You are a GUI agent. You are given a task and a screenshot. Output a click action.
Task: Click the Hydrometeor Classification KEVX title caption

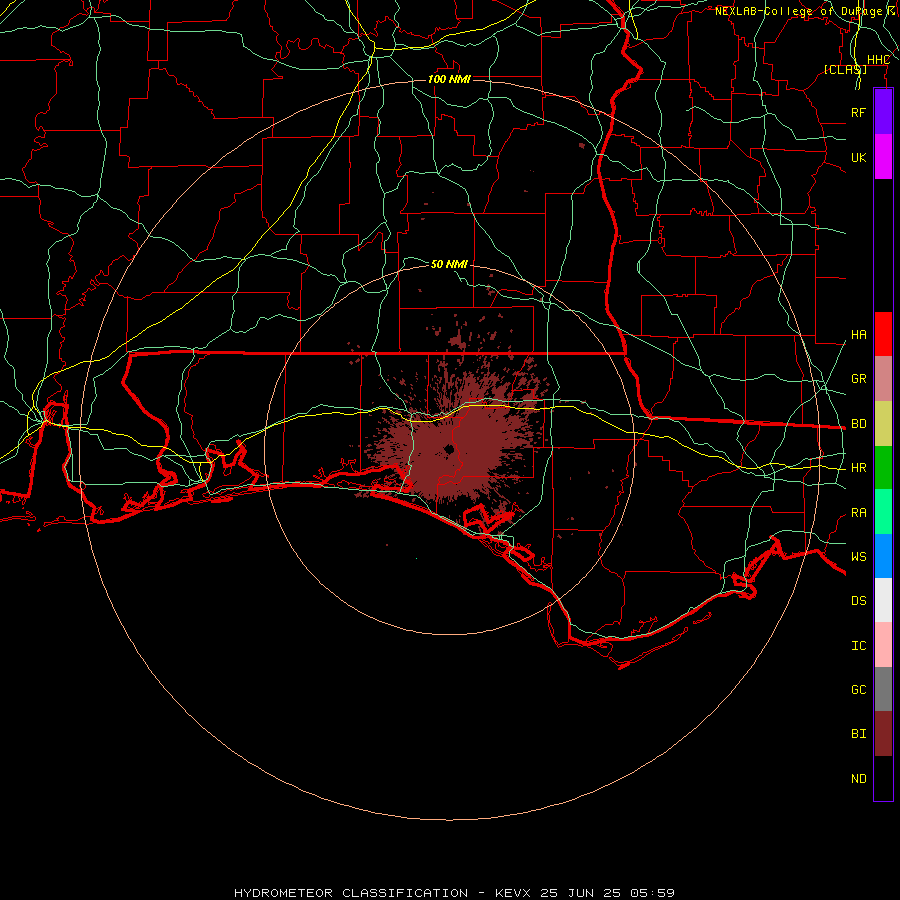454,893
